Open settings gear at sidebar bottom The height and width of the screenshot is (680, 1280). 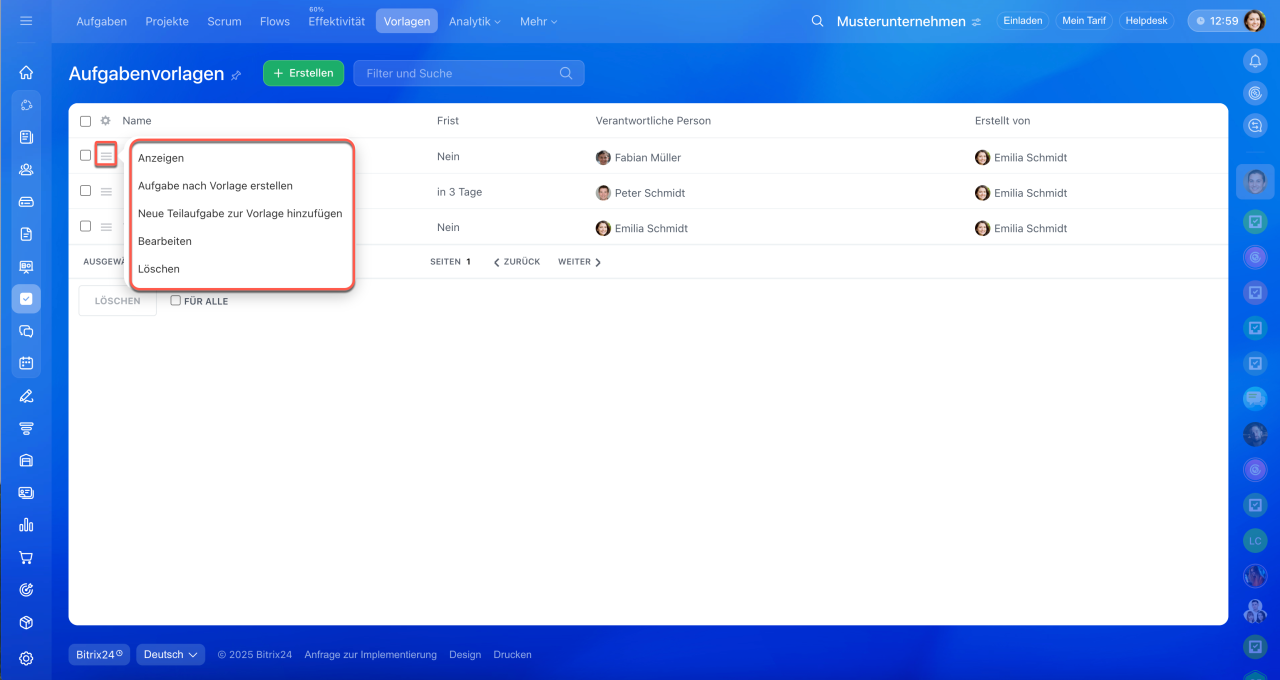(x=26, y=658)
